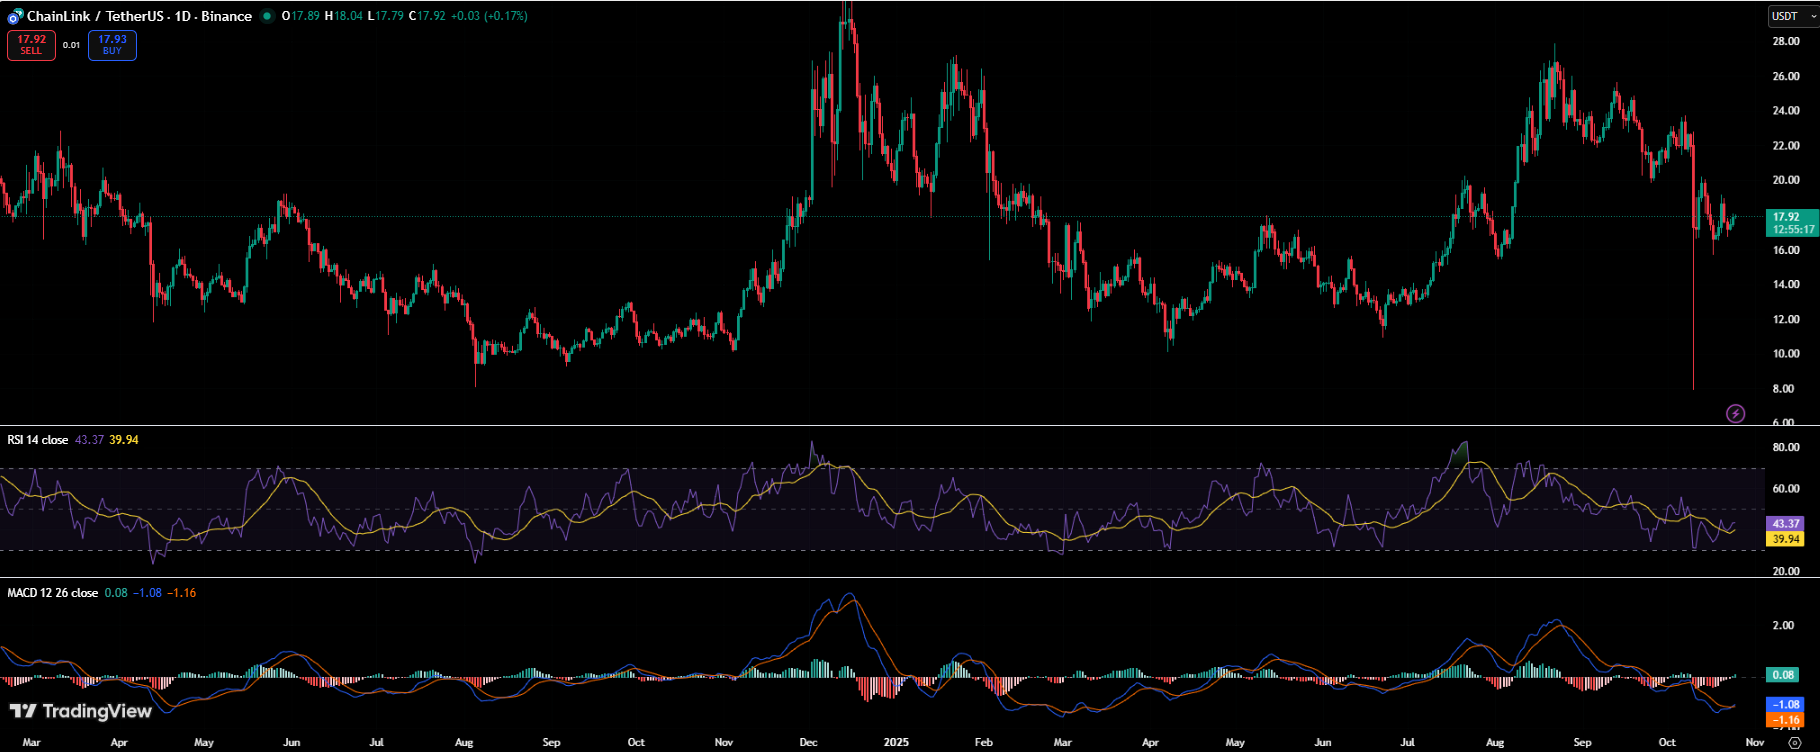Click the blue -1.08 MACD value label
This screenshot has height=752, width=1820.
tap(1785, 705)
